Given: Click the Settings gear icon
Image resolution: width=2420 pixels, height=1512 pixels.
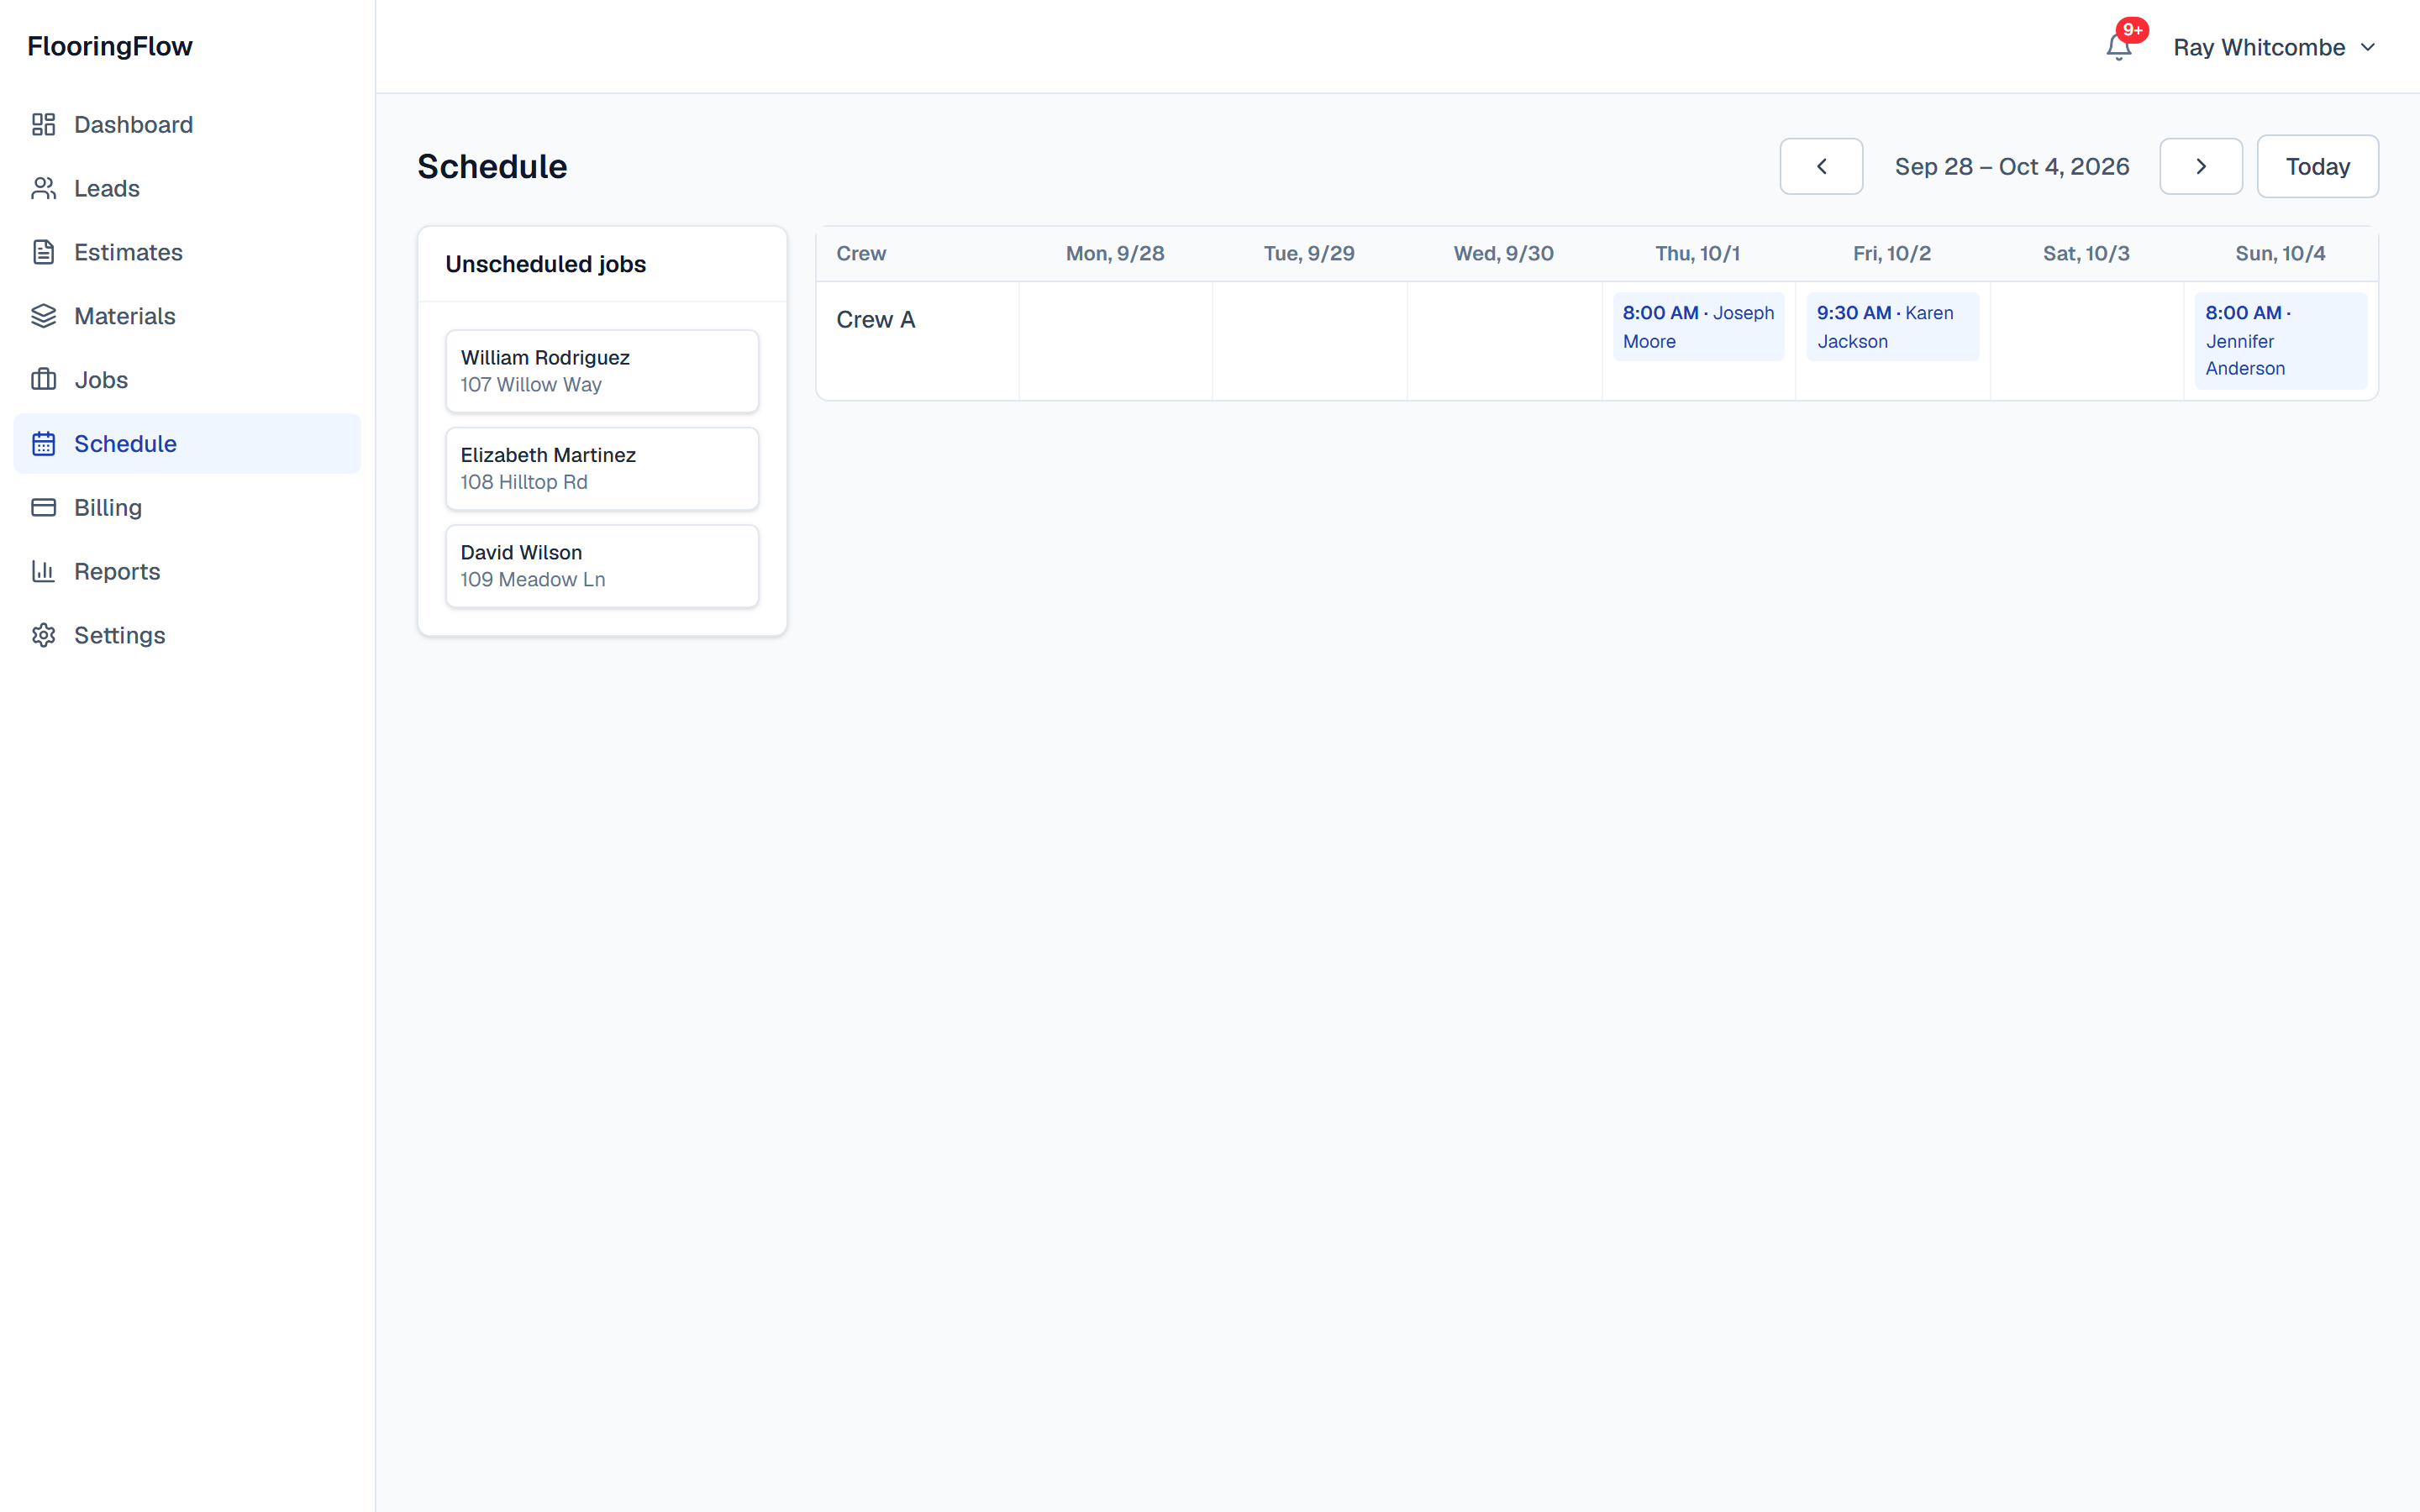Looking at the screenshot, I should (43, 635).
